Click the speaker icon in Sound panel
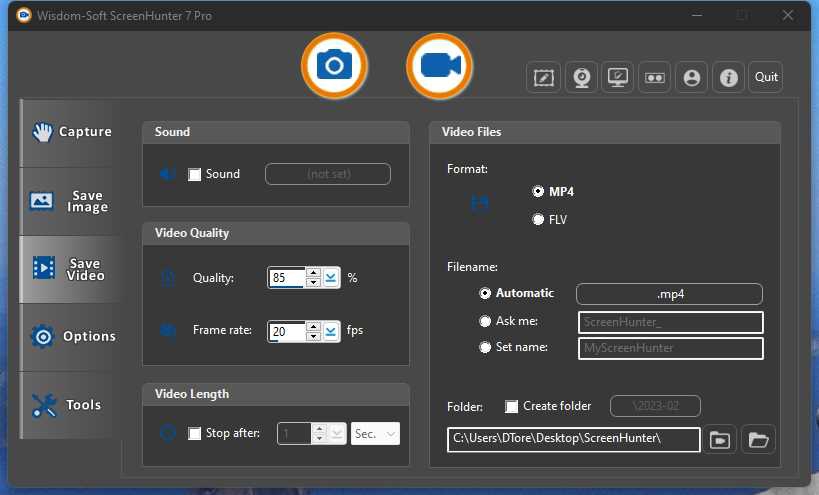This screenshot has width=819, height=495. (x=168, y=173)
